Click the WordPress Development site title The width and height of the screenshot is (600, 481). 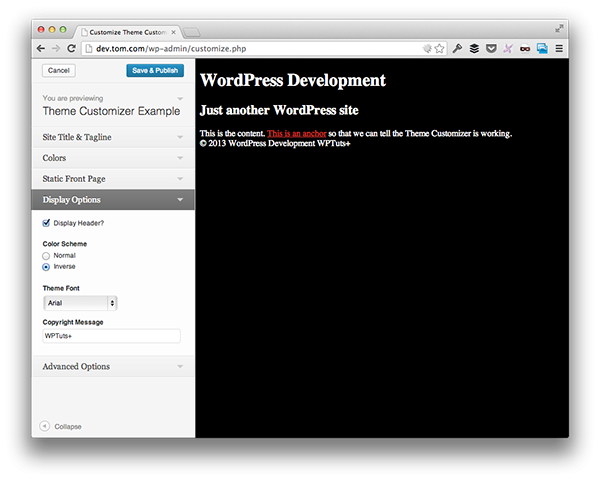click(x=293, y=80)
